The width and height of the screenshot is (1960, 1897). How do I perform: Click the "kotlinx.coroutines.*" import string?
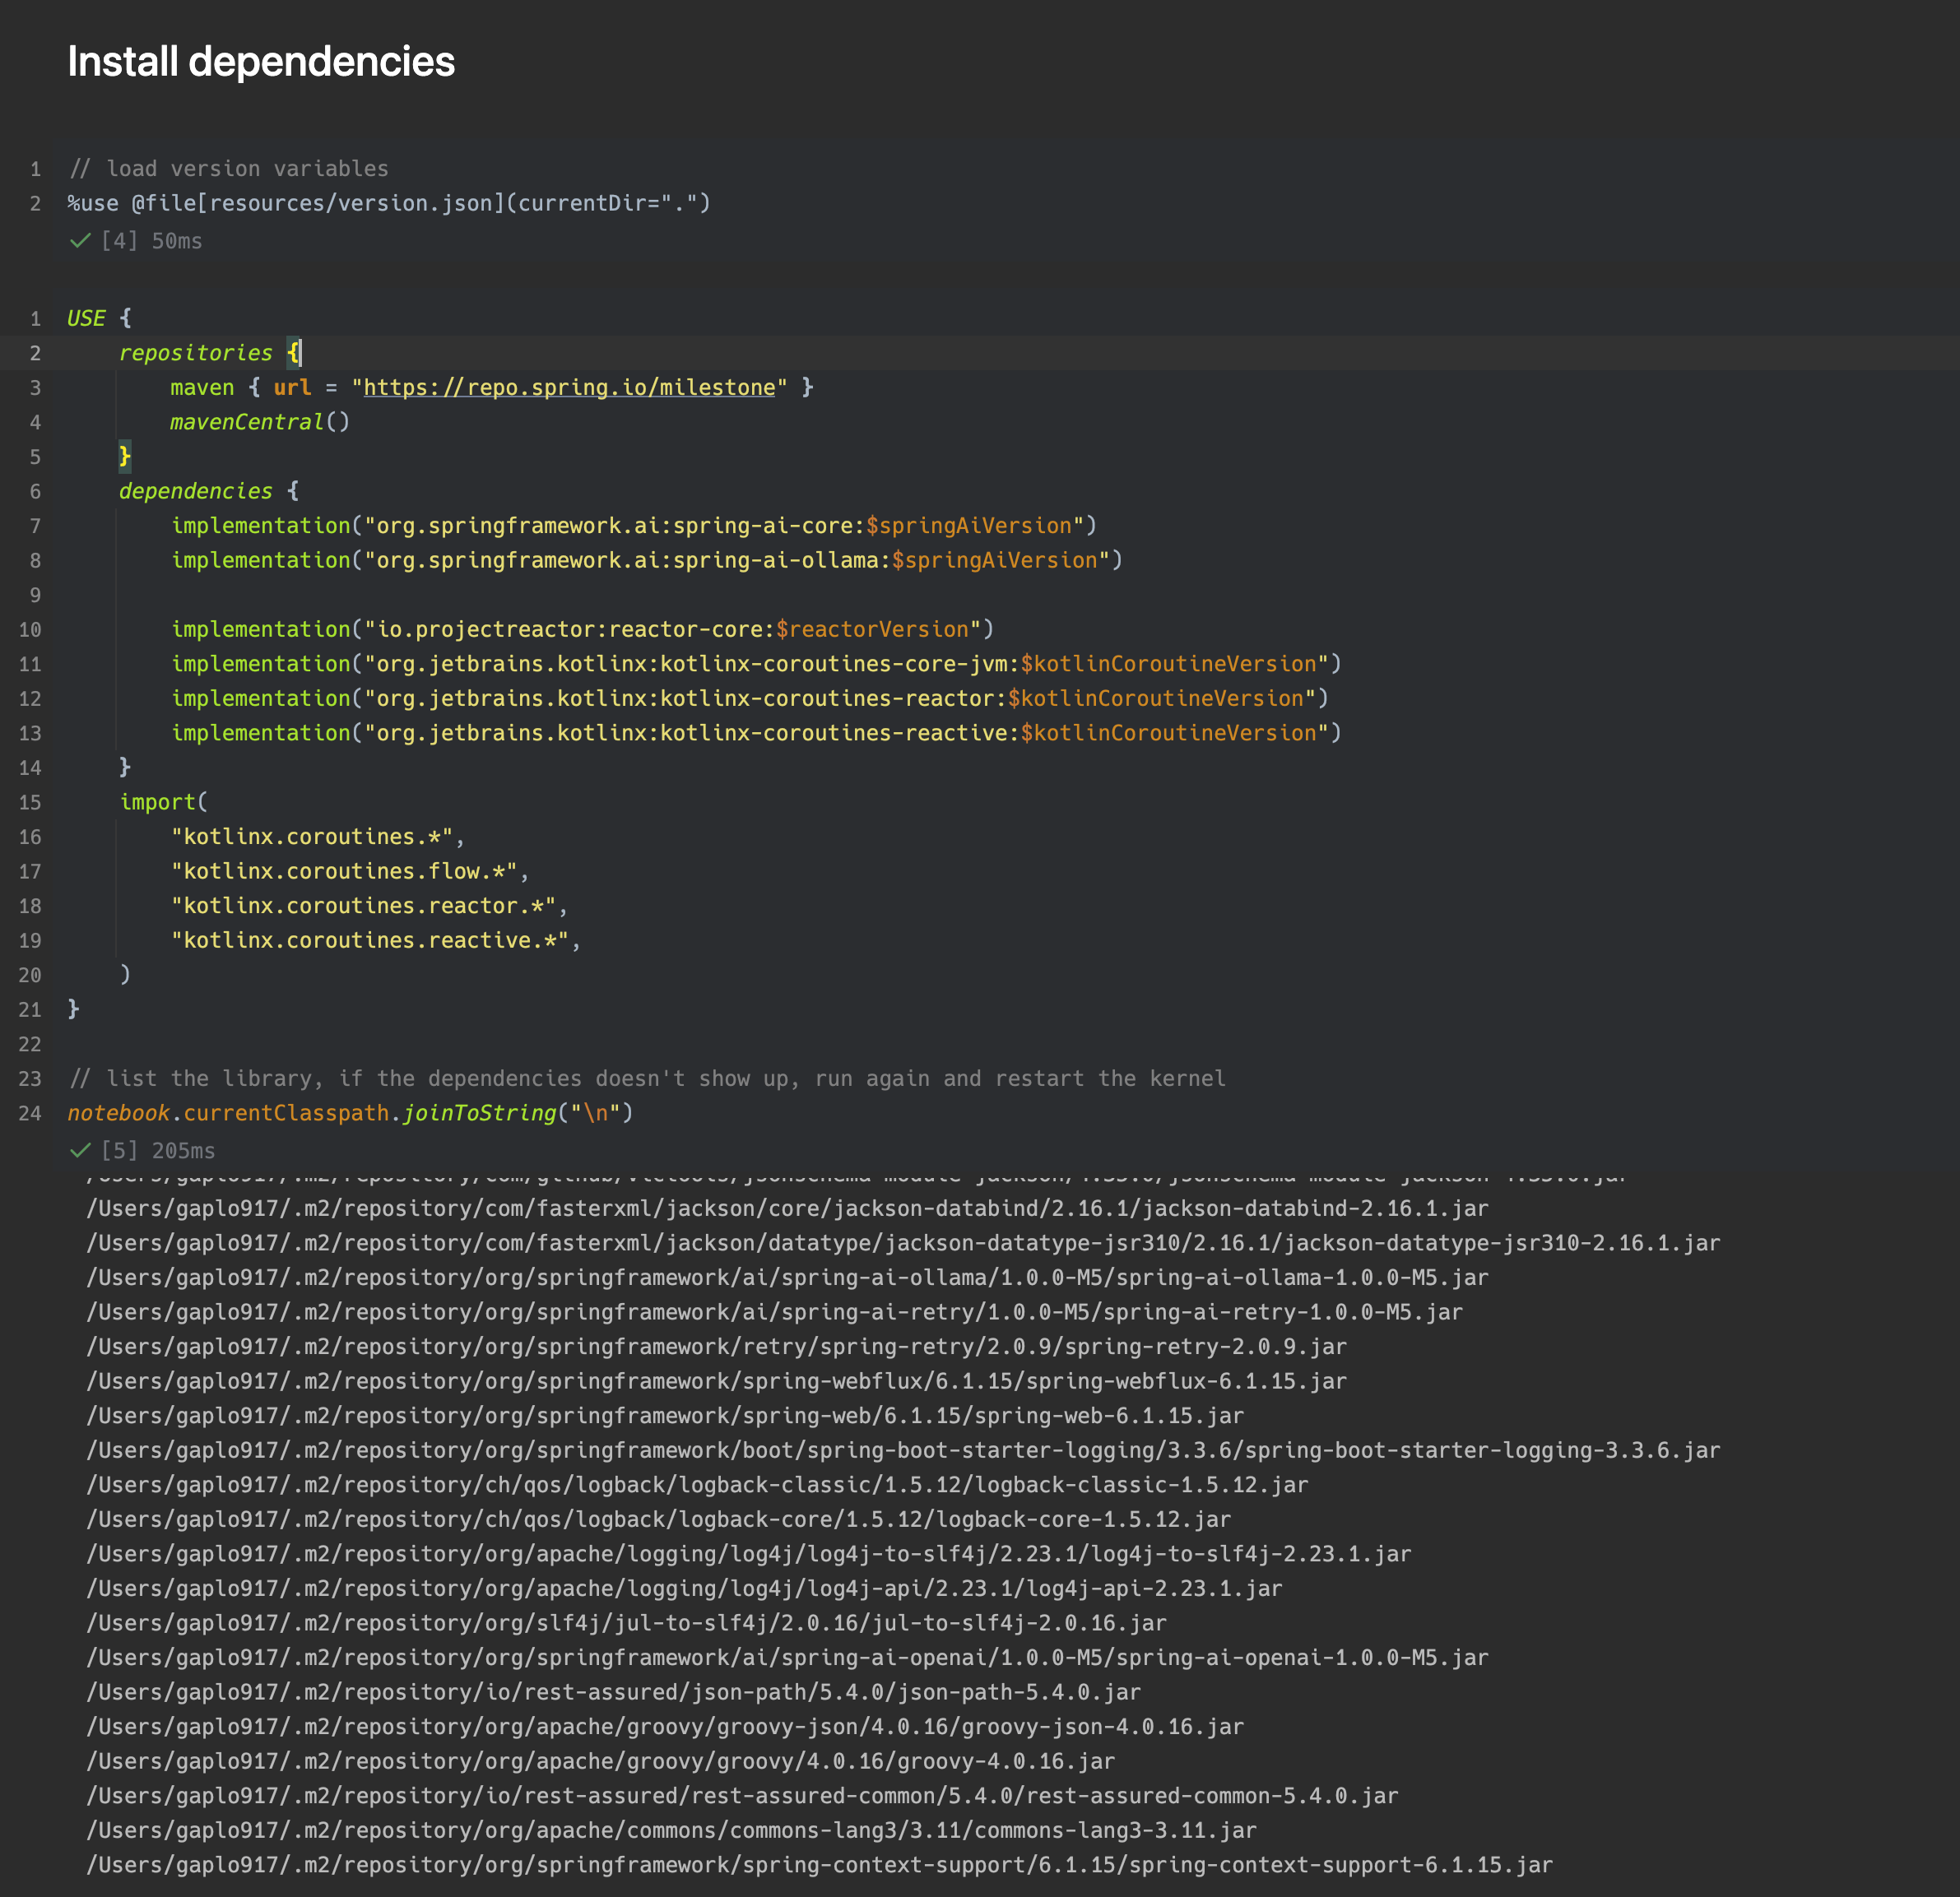[312, 837]
